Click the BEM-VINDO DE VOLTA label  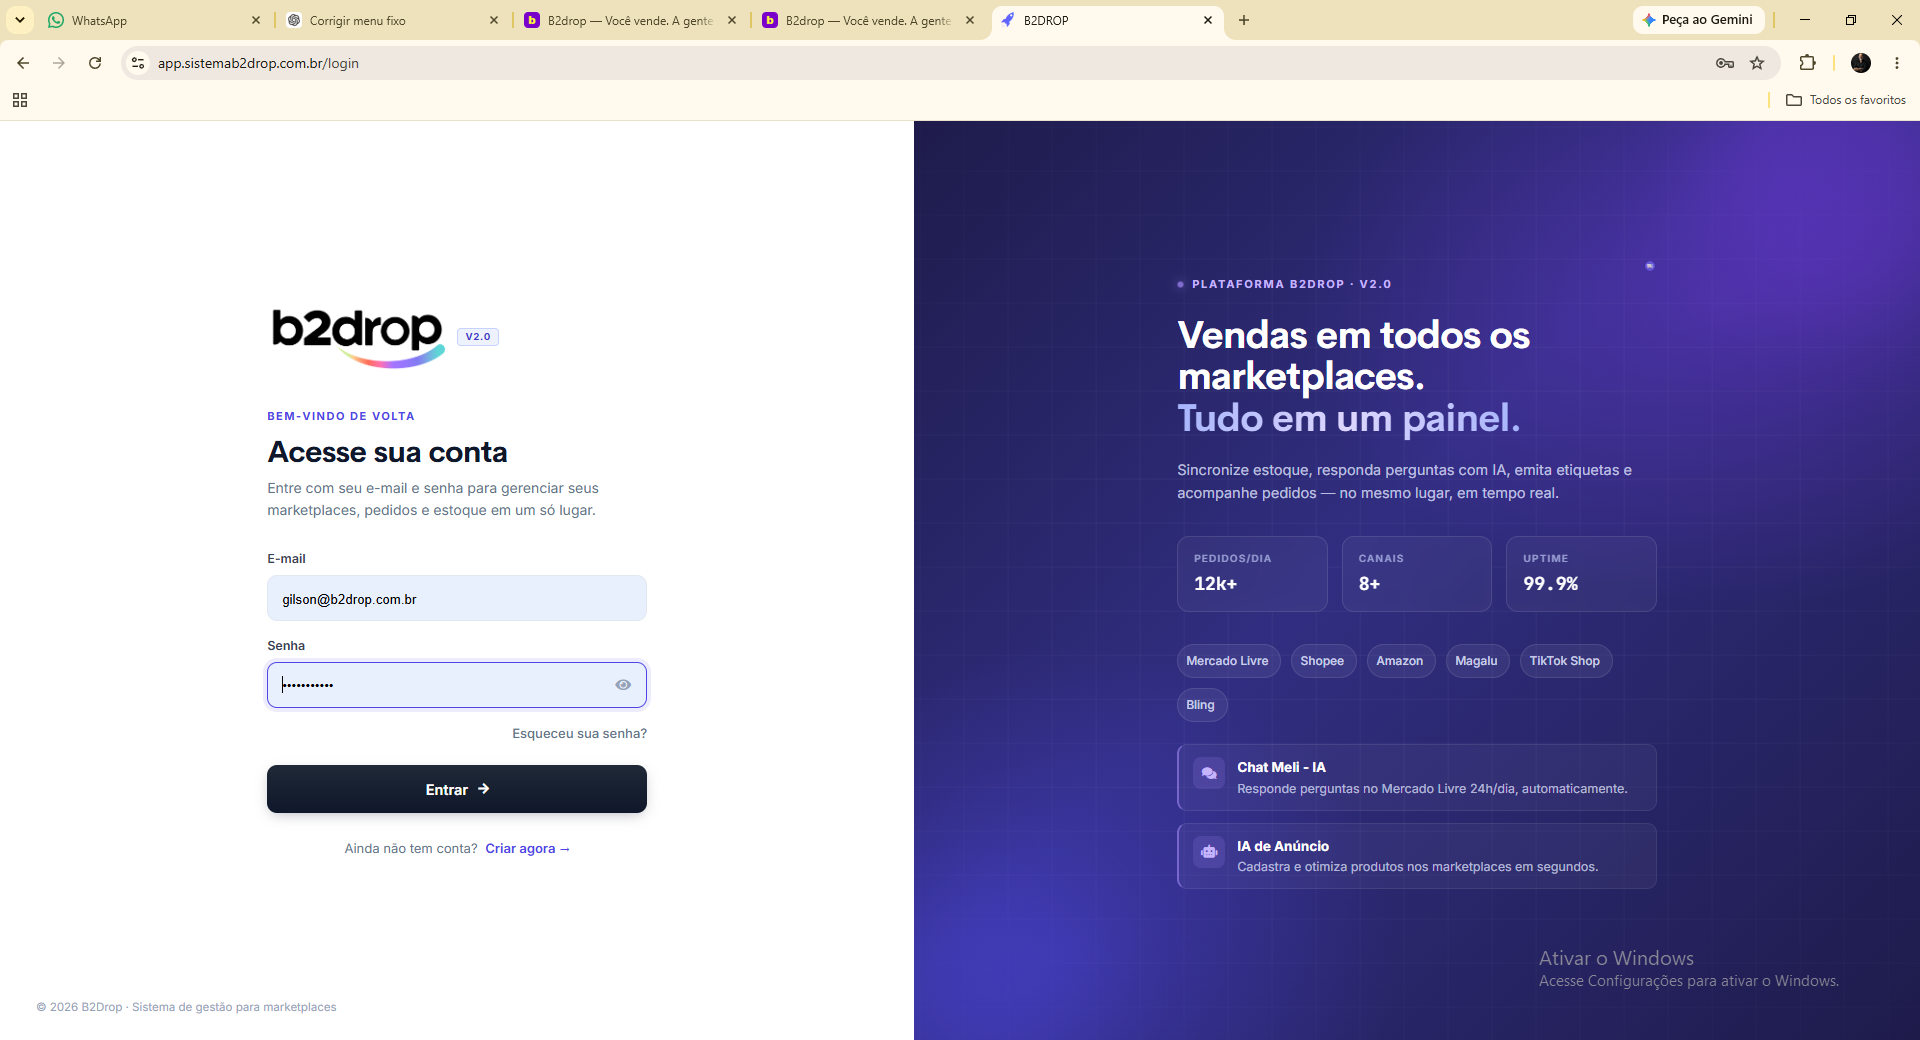[341, 416]
